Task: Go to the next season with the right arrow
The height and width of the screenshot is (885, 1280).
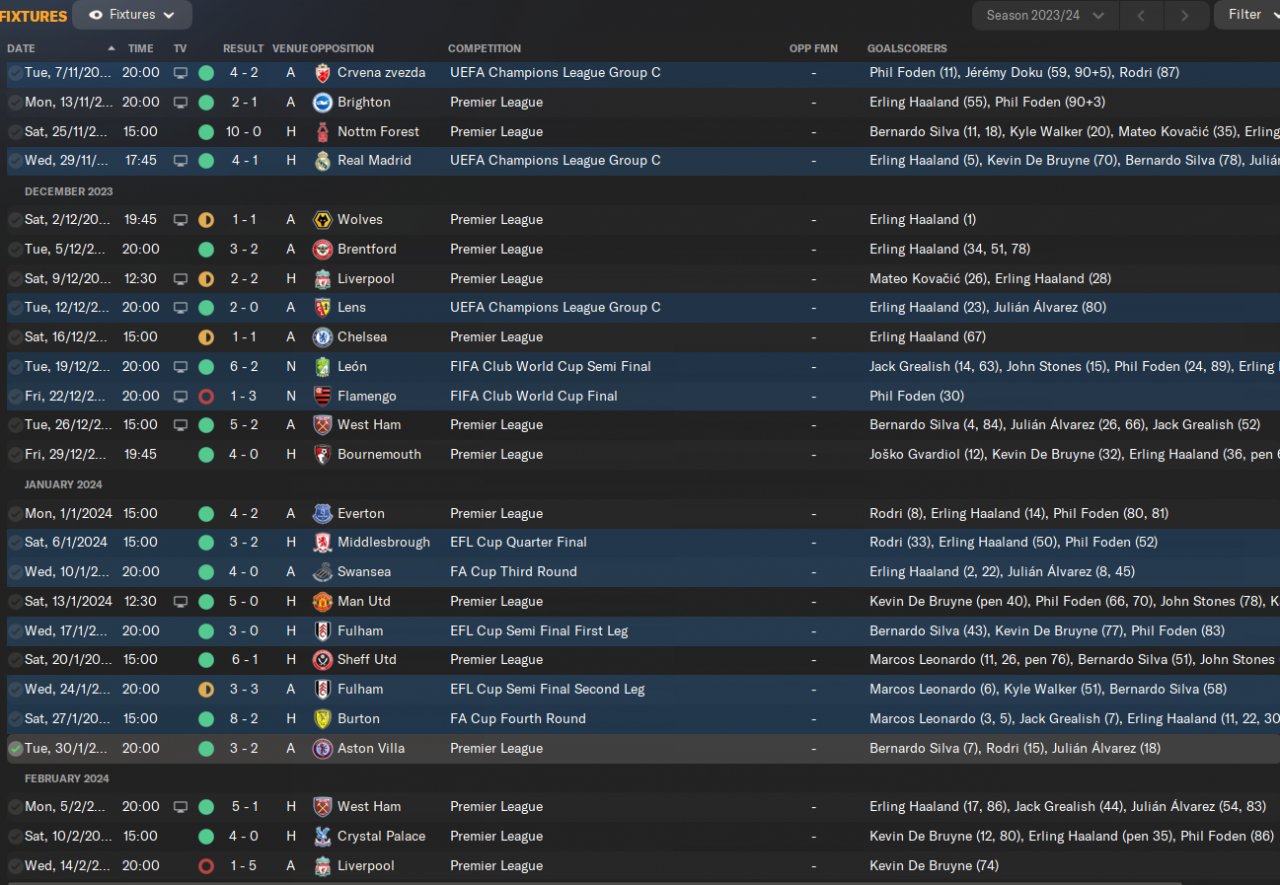Action: [x=1185, y=15]
